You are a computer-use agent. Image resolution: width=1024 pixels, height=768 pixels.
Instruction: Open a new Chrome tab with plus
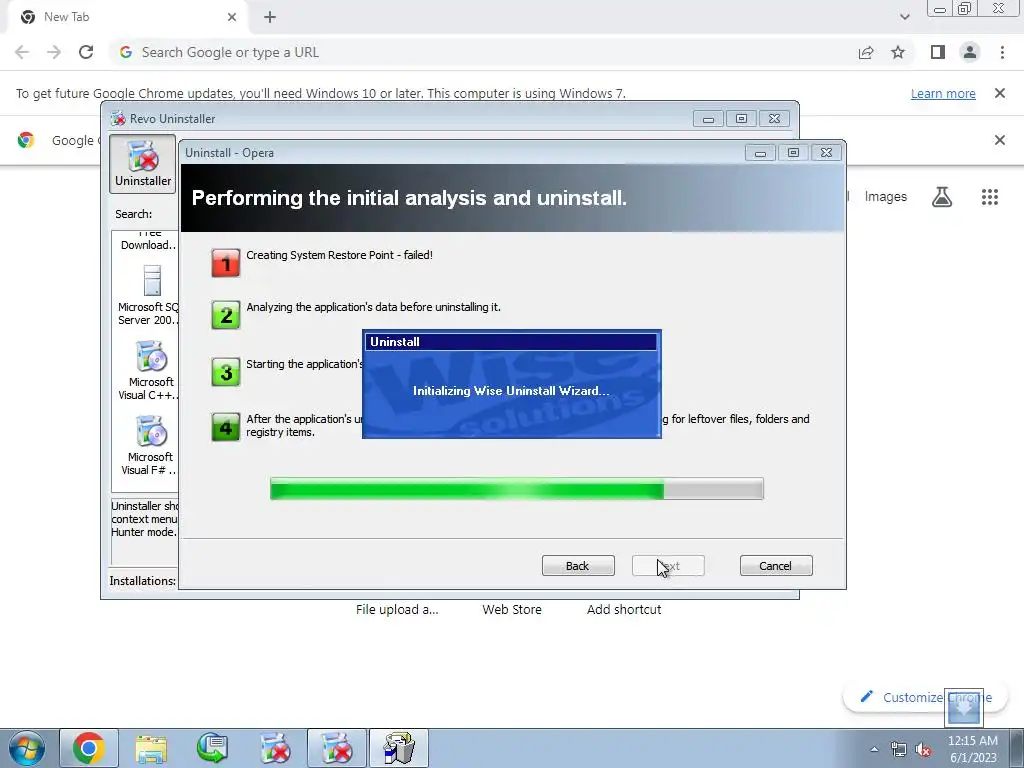coord(270,17)
